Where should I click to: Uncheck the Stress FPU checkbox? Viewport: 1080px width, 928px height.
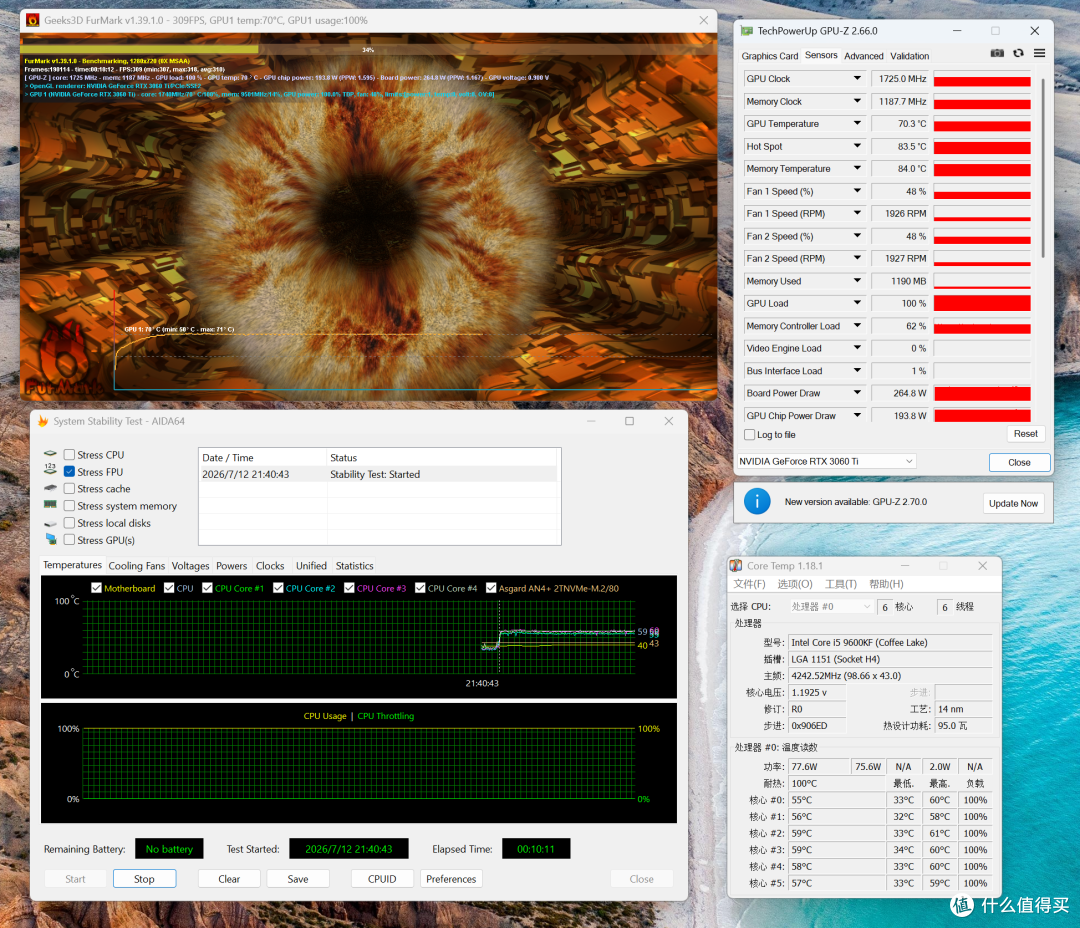[69, 472]
